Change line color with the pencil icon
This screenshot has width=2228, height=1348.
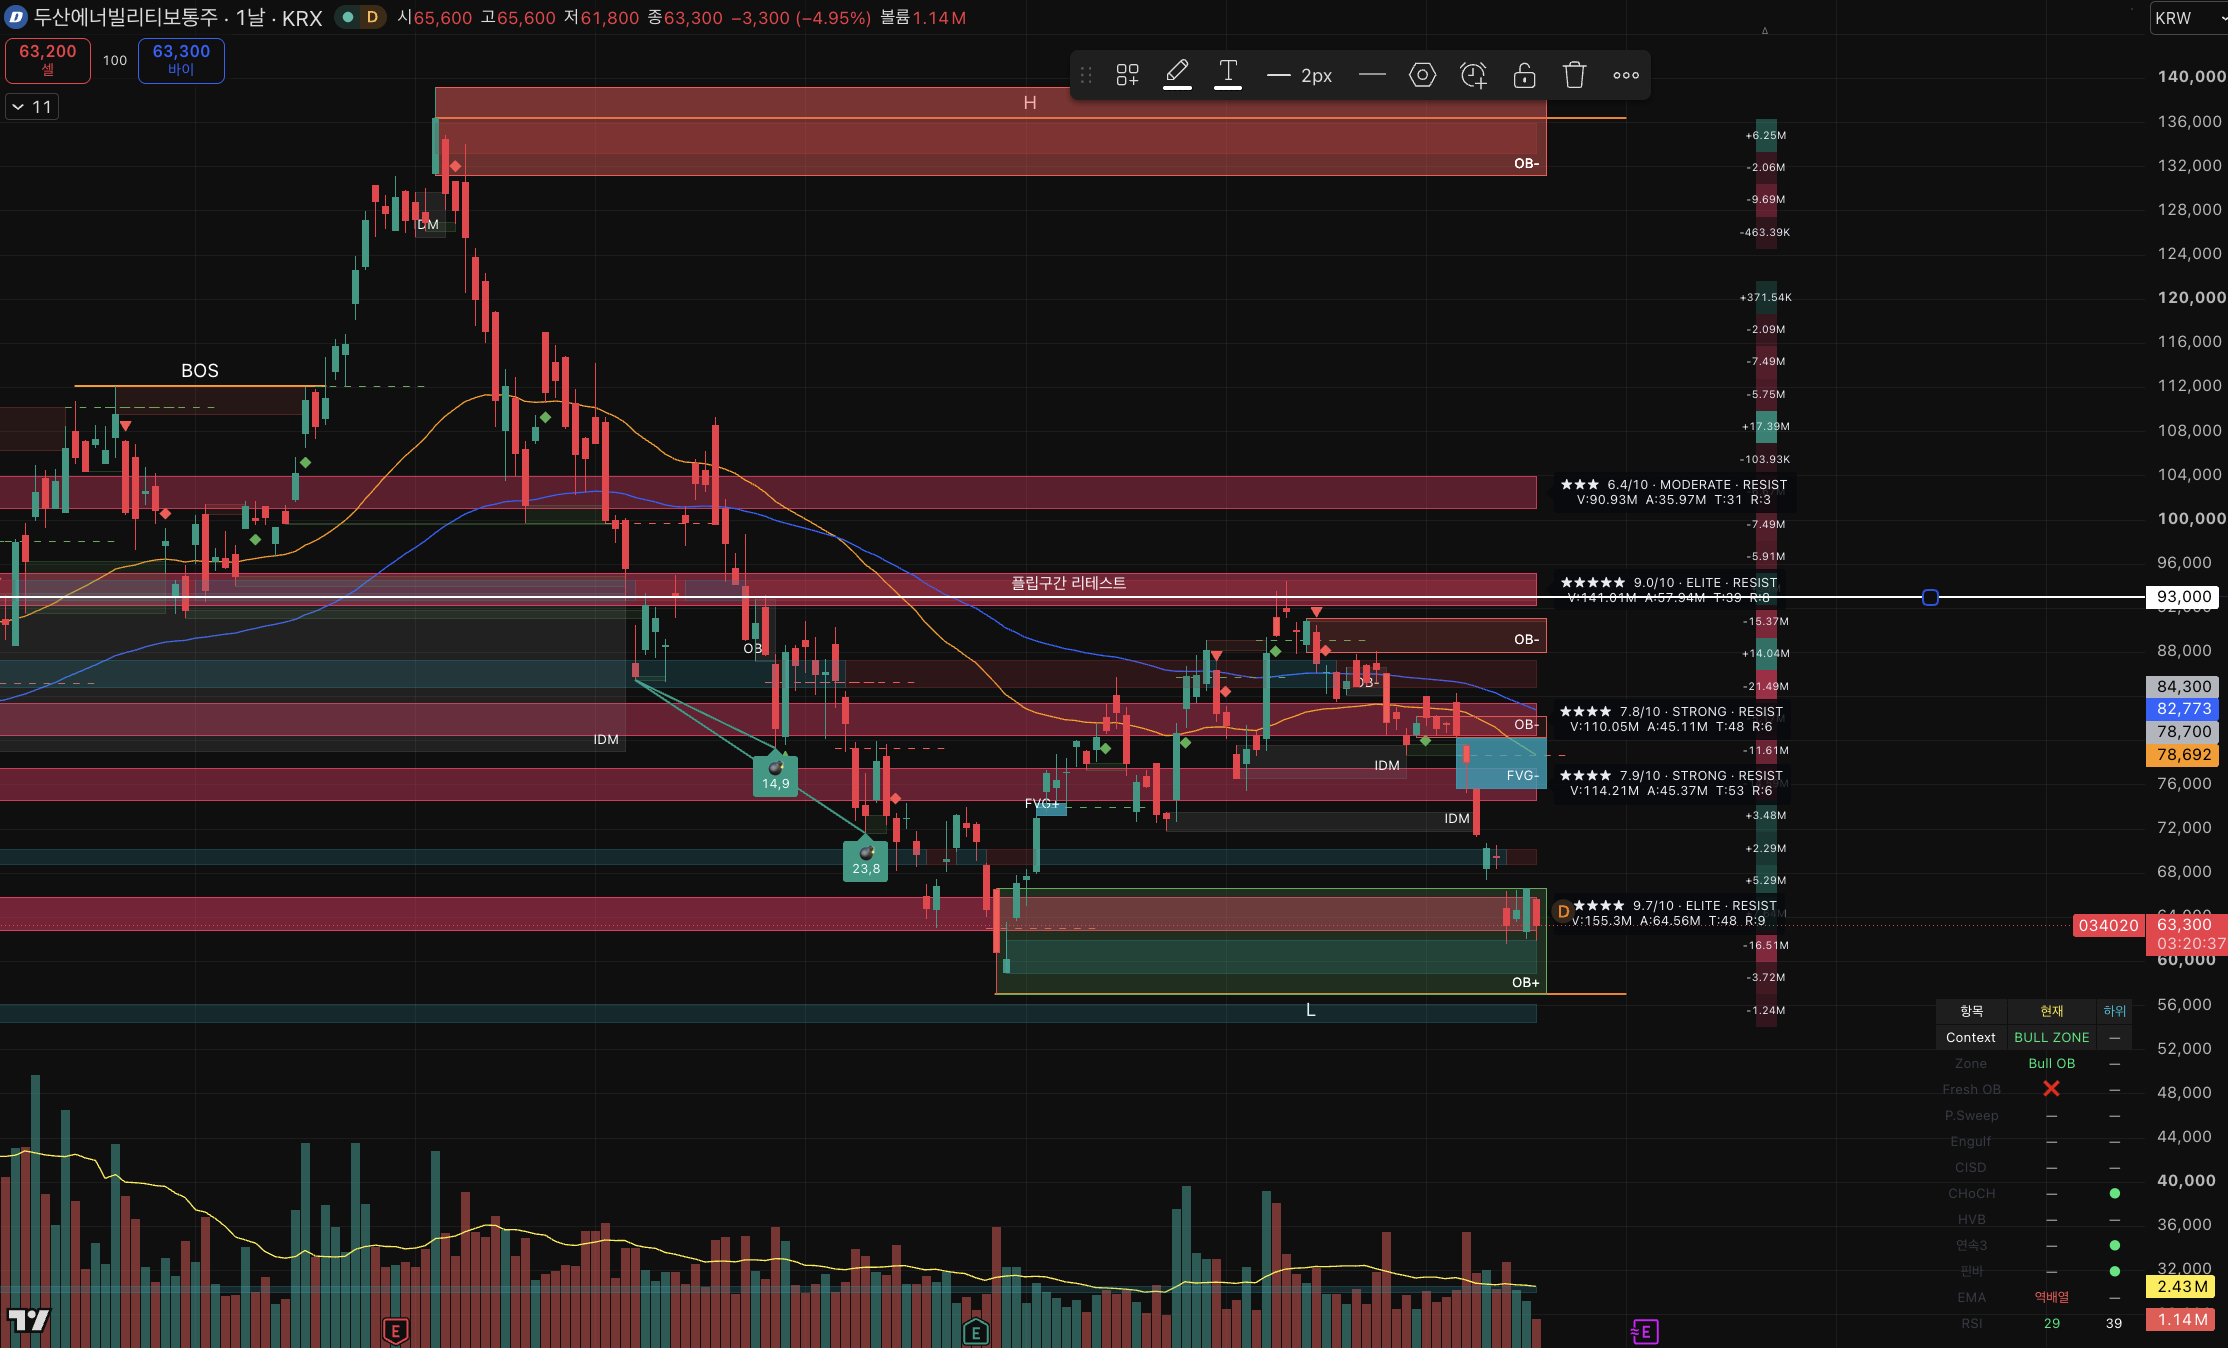[1177, 74]
